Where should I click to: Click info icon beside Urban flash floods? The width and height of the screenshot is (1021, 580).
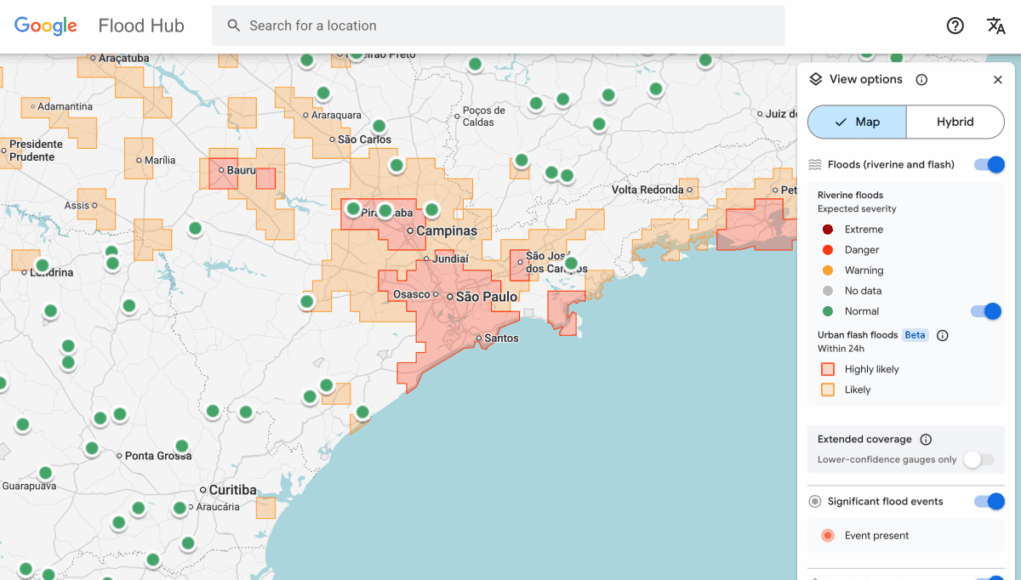point(942,336)
